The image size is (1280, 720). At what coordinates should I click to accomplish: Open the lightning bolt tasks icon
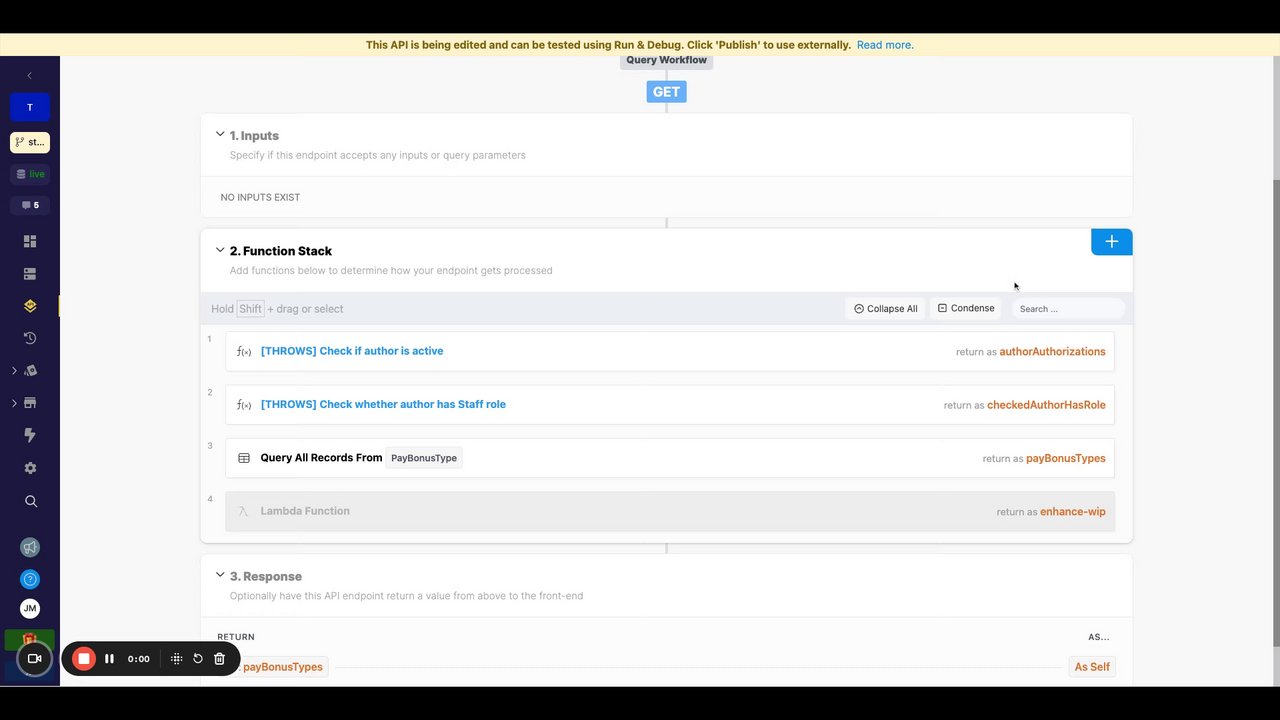(x=30, y=435)
